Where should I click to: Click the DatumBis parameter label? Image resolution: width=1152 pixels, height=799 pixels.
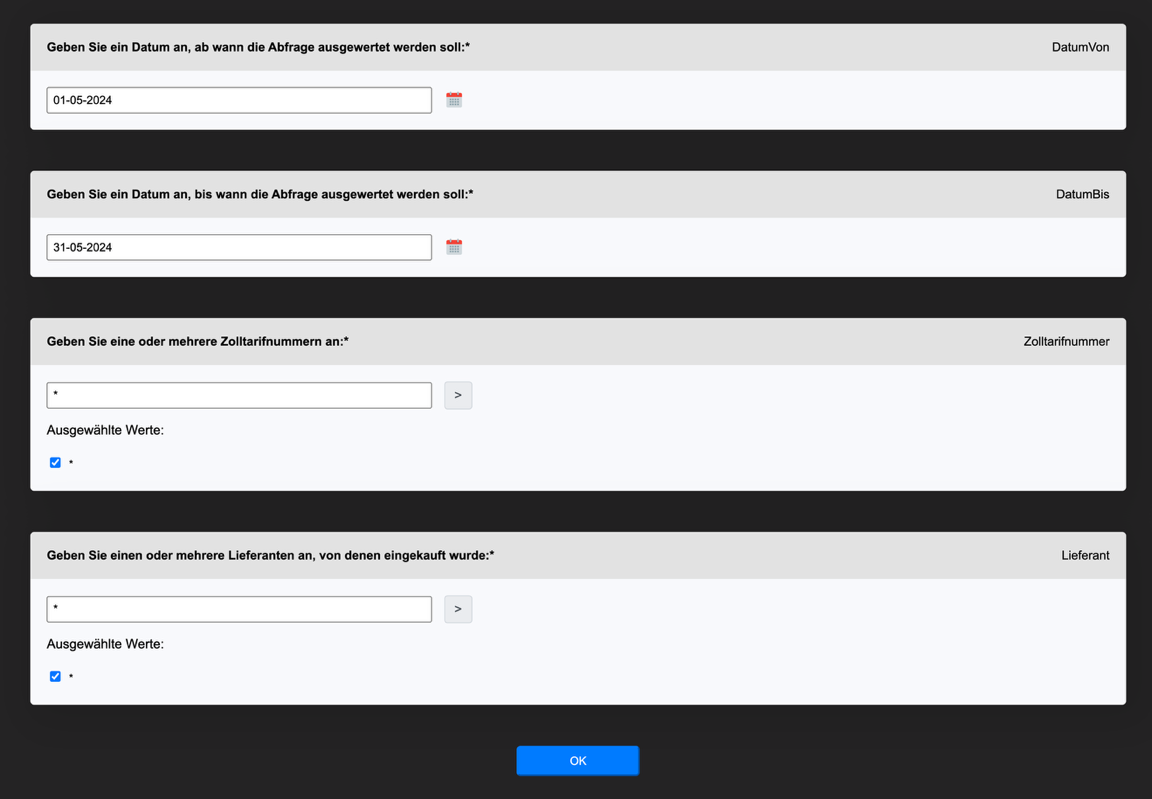click(x=1082, y=194)
